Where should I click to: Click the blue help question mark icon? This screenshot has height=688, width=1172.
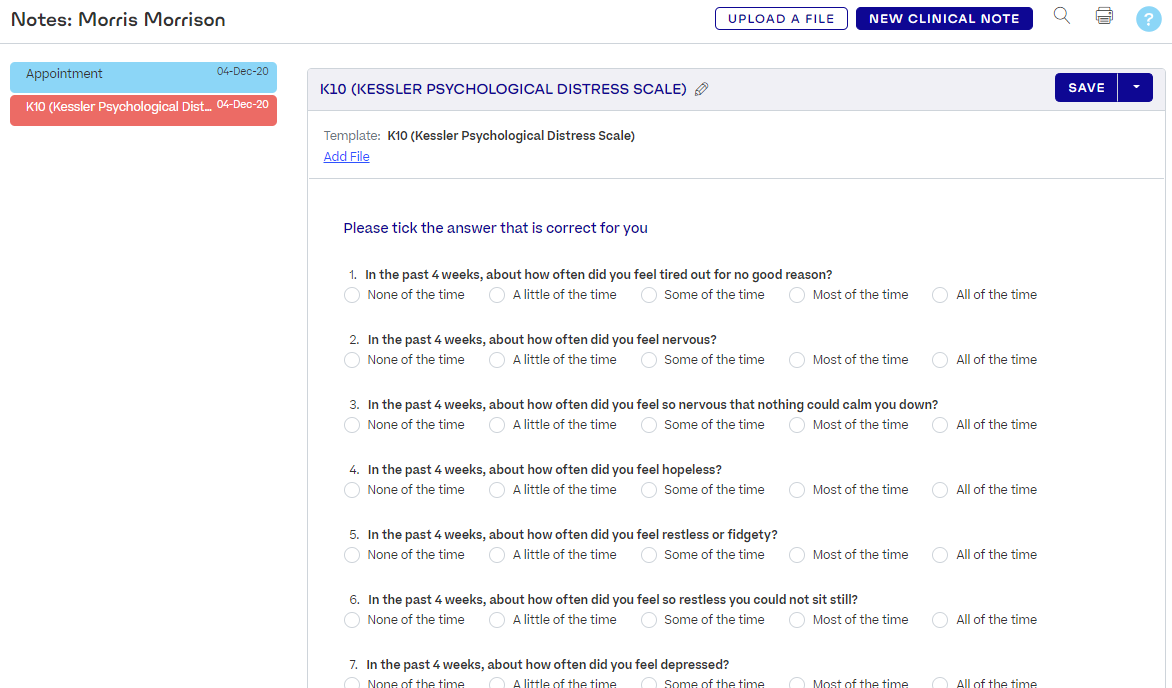[x=1146, y=17]
